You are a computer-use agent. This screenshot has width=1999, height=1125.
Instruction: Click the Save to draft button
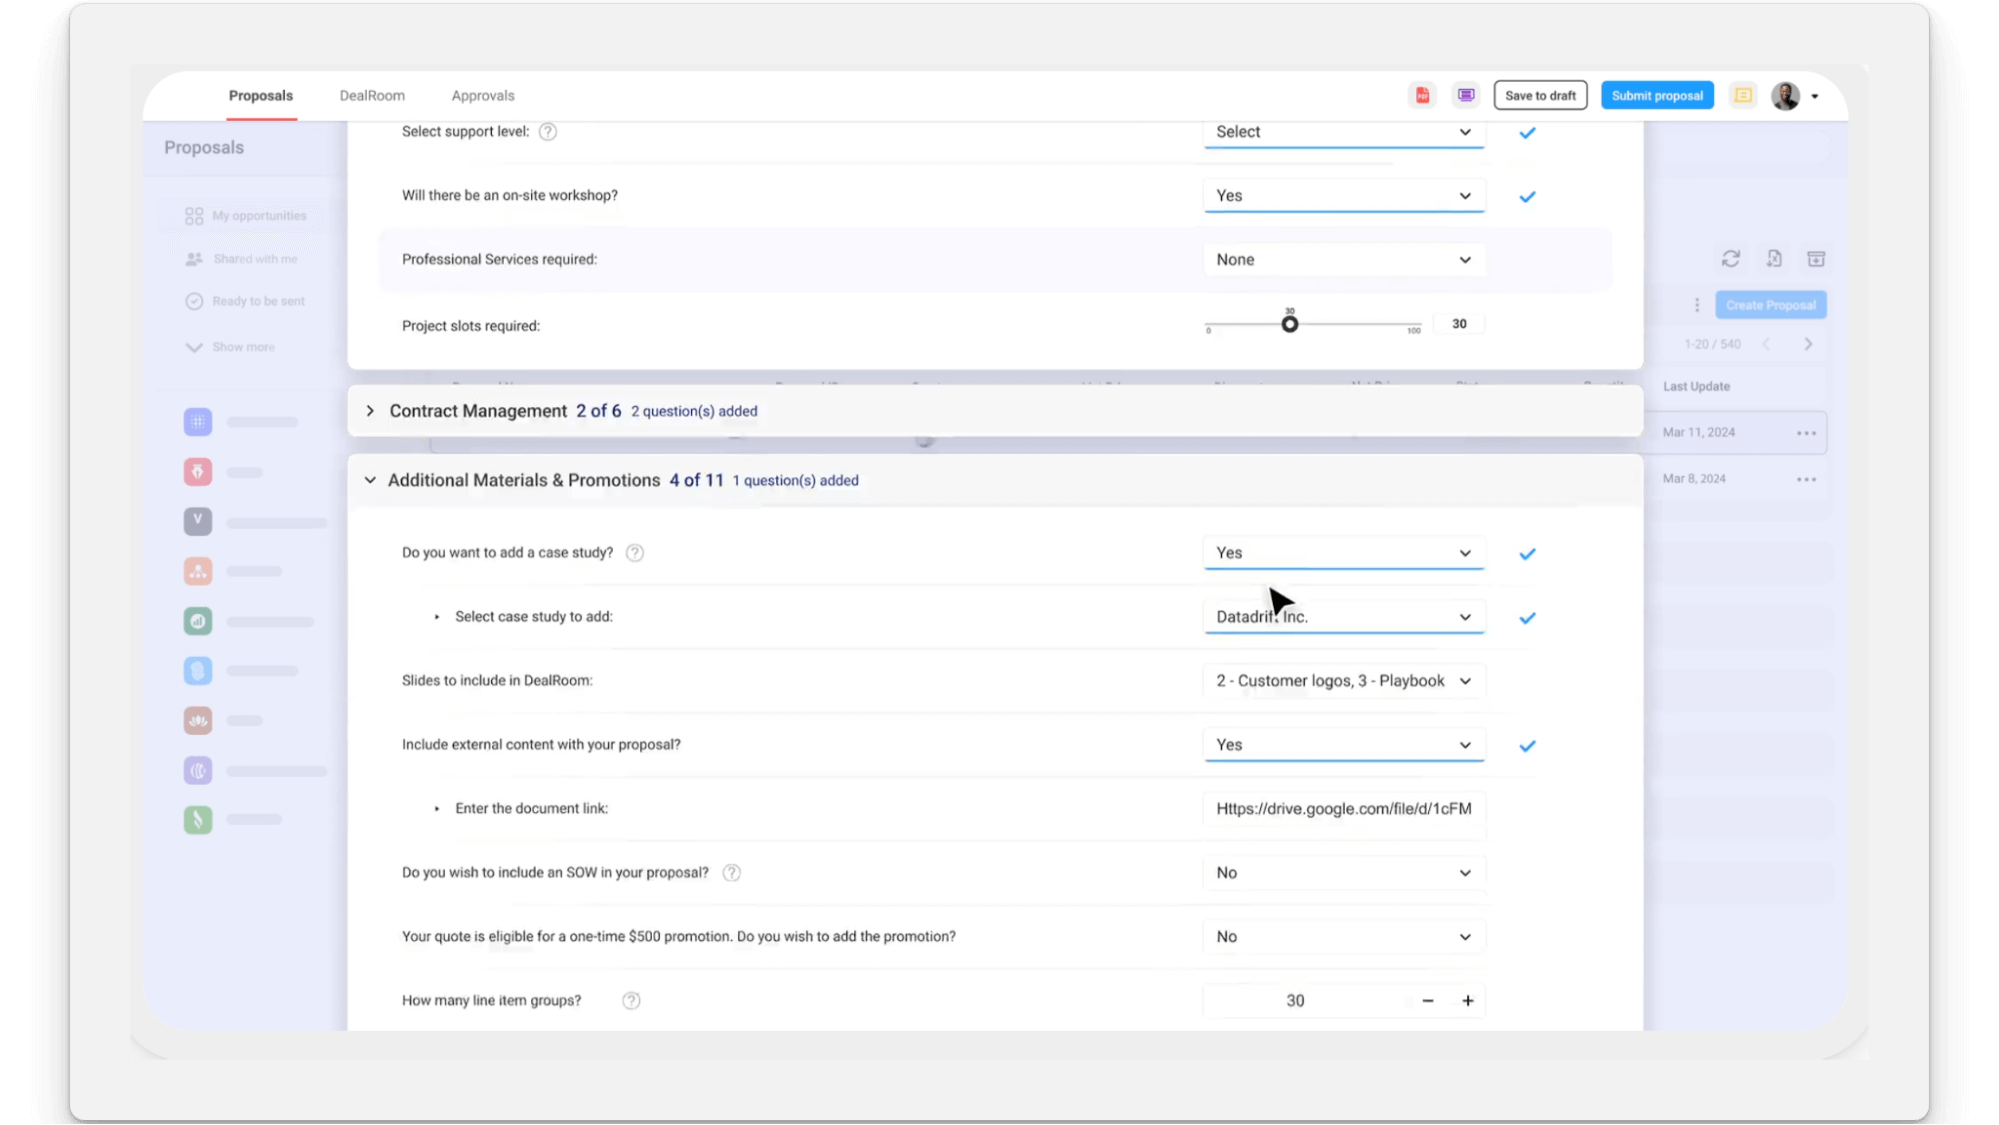coord(1540,96)
